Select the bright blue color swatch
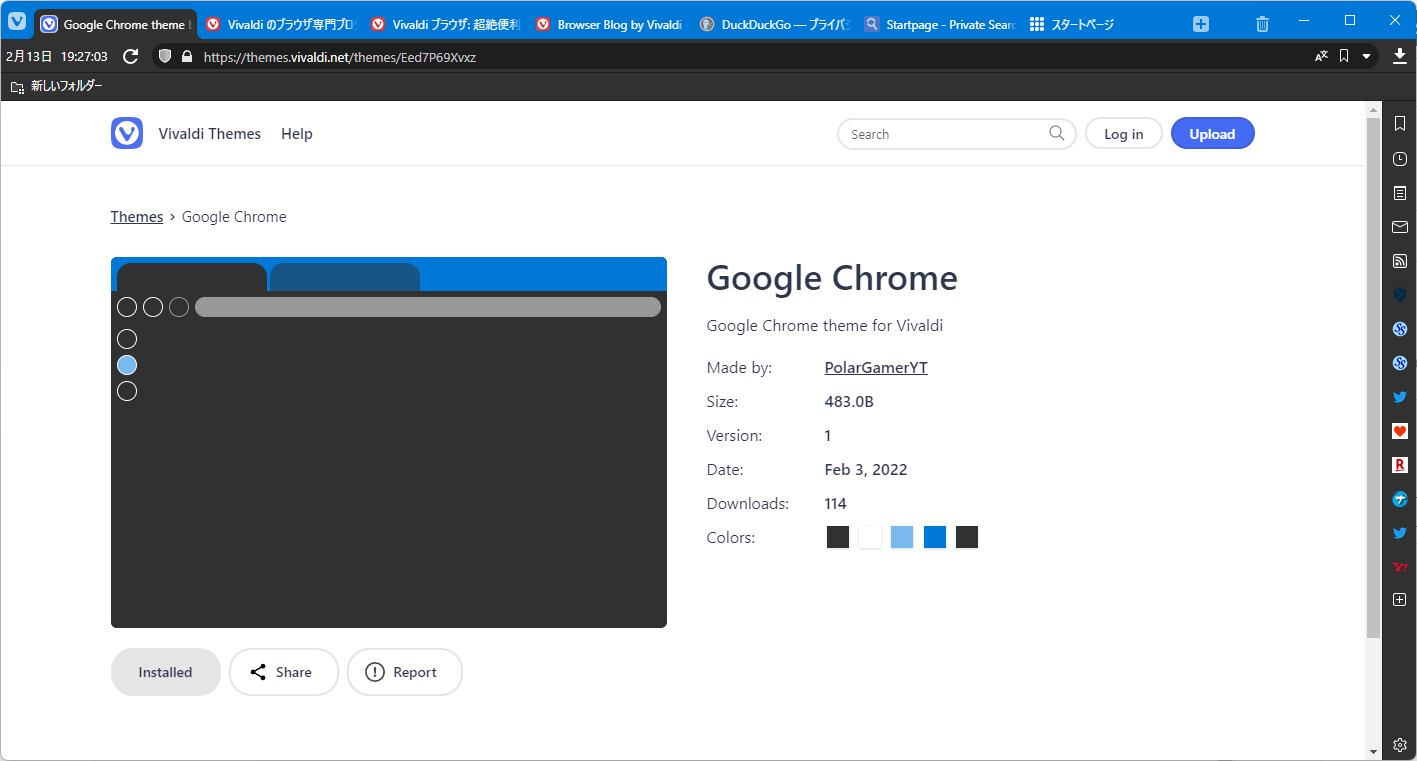1417x761 pixels. (x=935, y=537)
